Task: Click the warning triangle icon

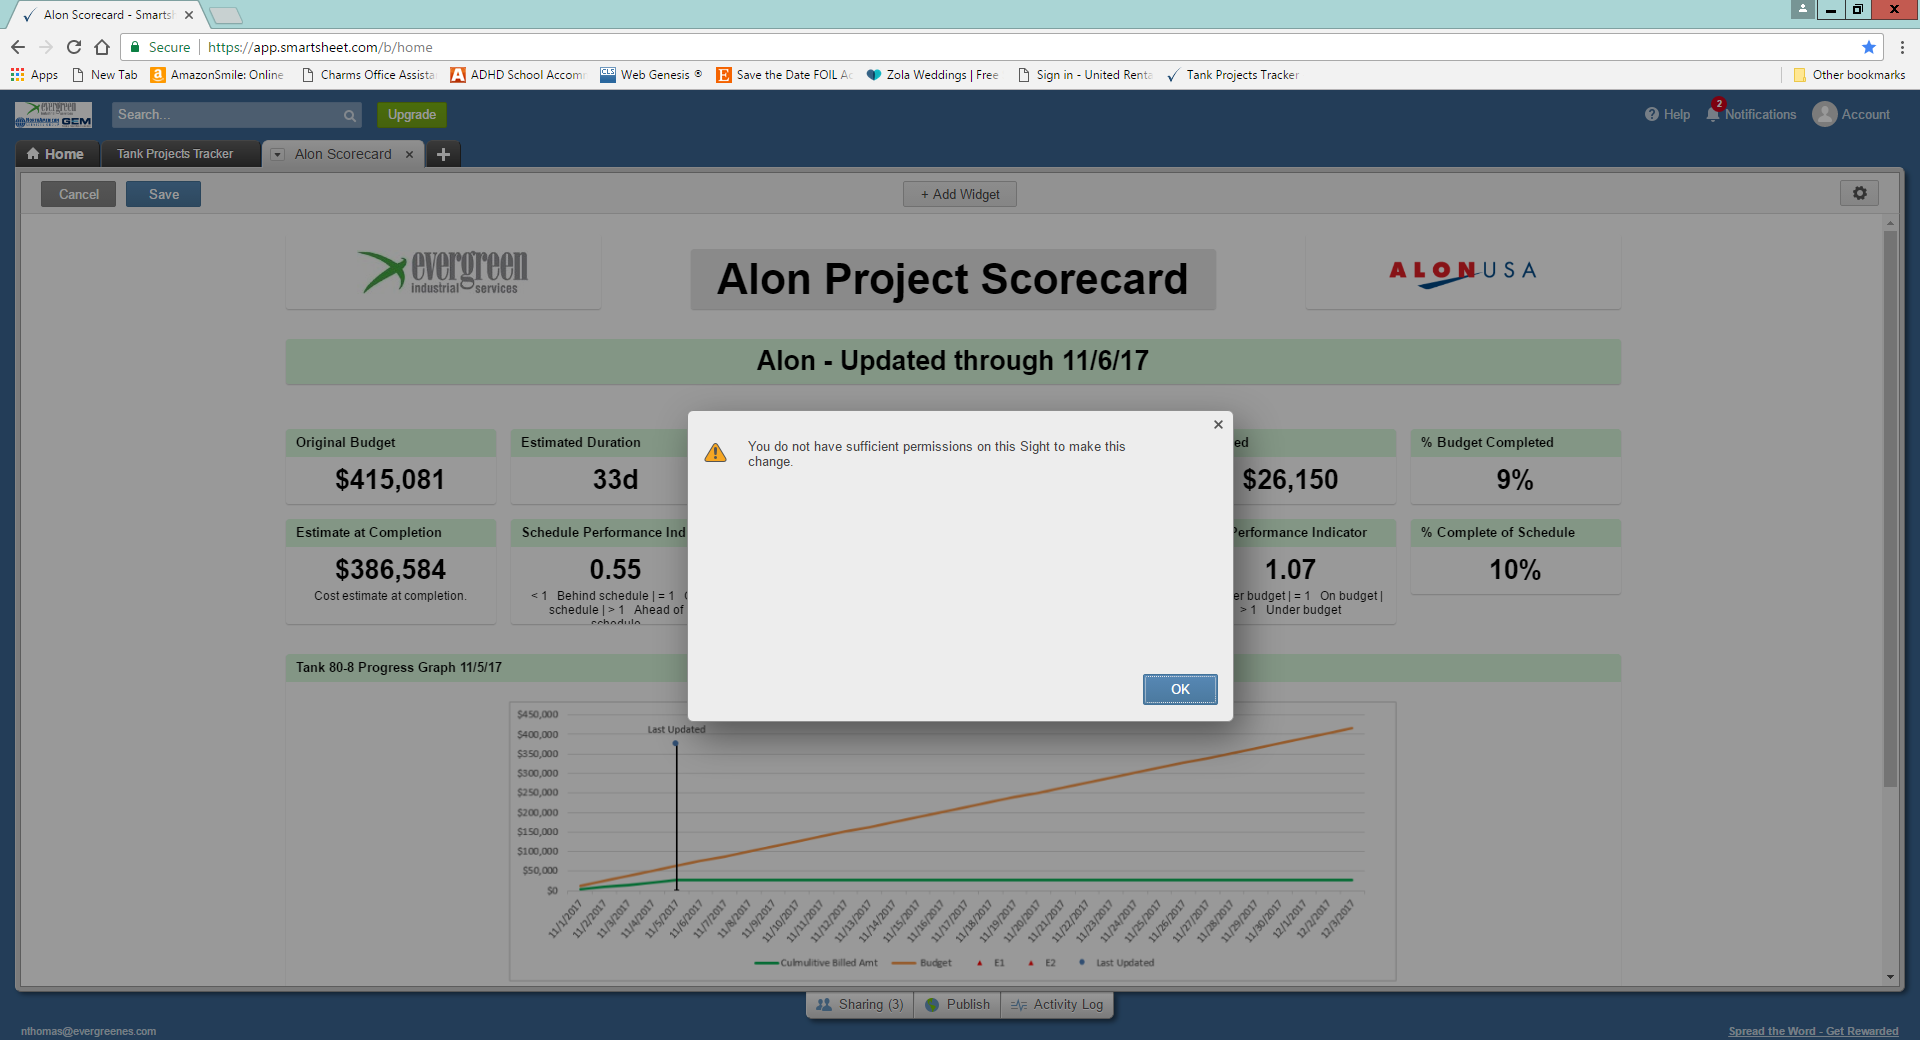Action: [x=716, y=453]
